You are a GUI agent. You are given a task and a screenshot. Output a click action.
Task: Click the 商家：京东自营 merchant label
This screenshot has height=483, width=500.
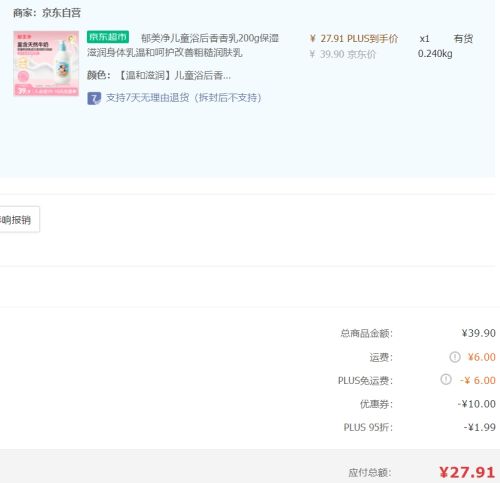click(x=47, y=13)
